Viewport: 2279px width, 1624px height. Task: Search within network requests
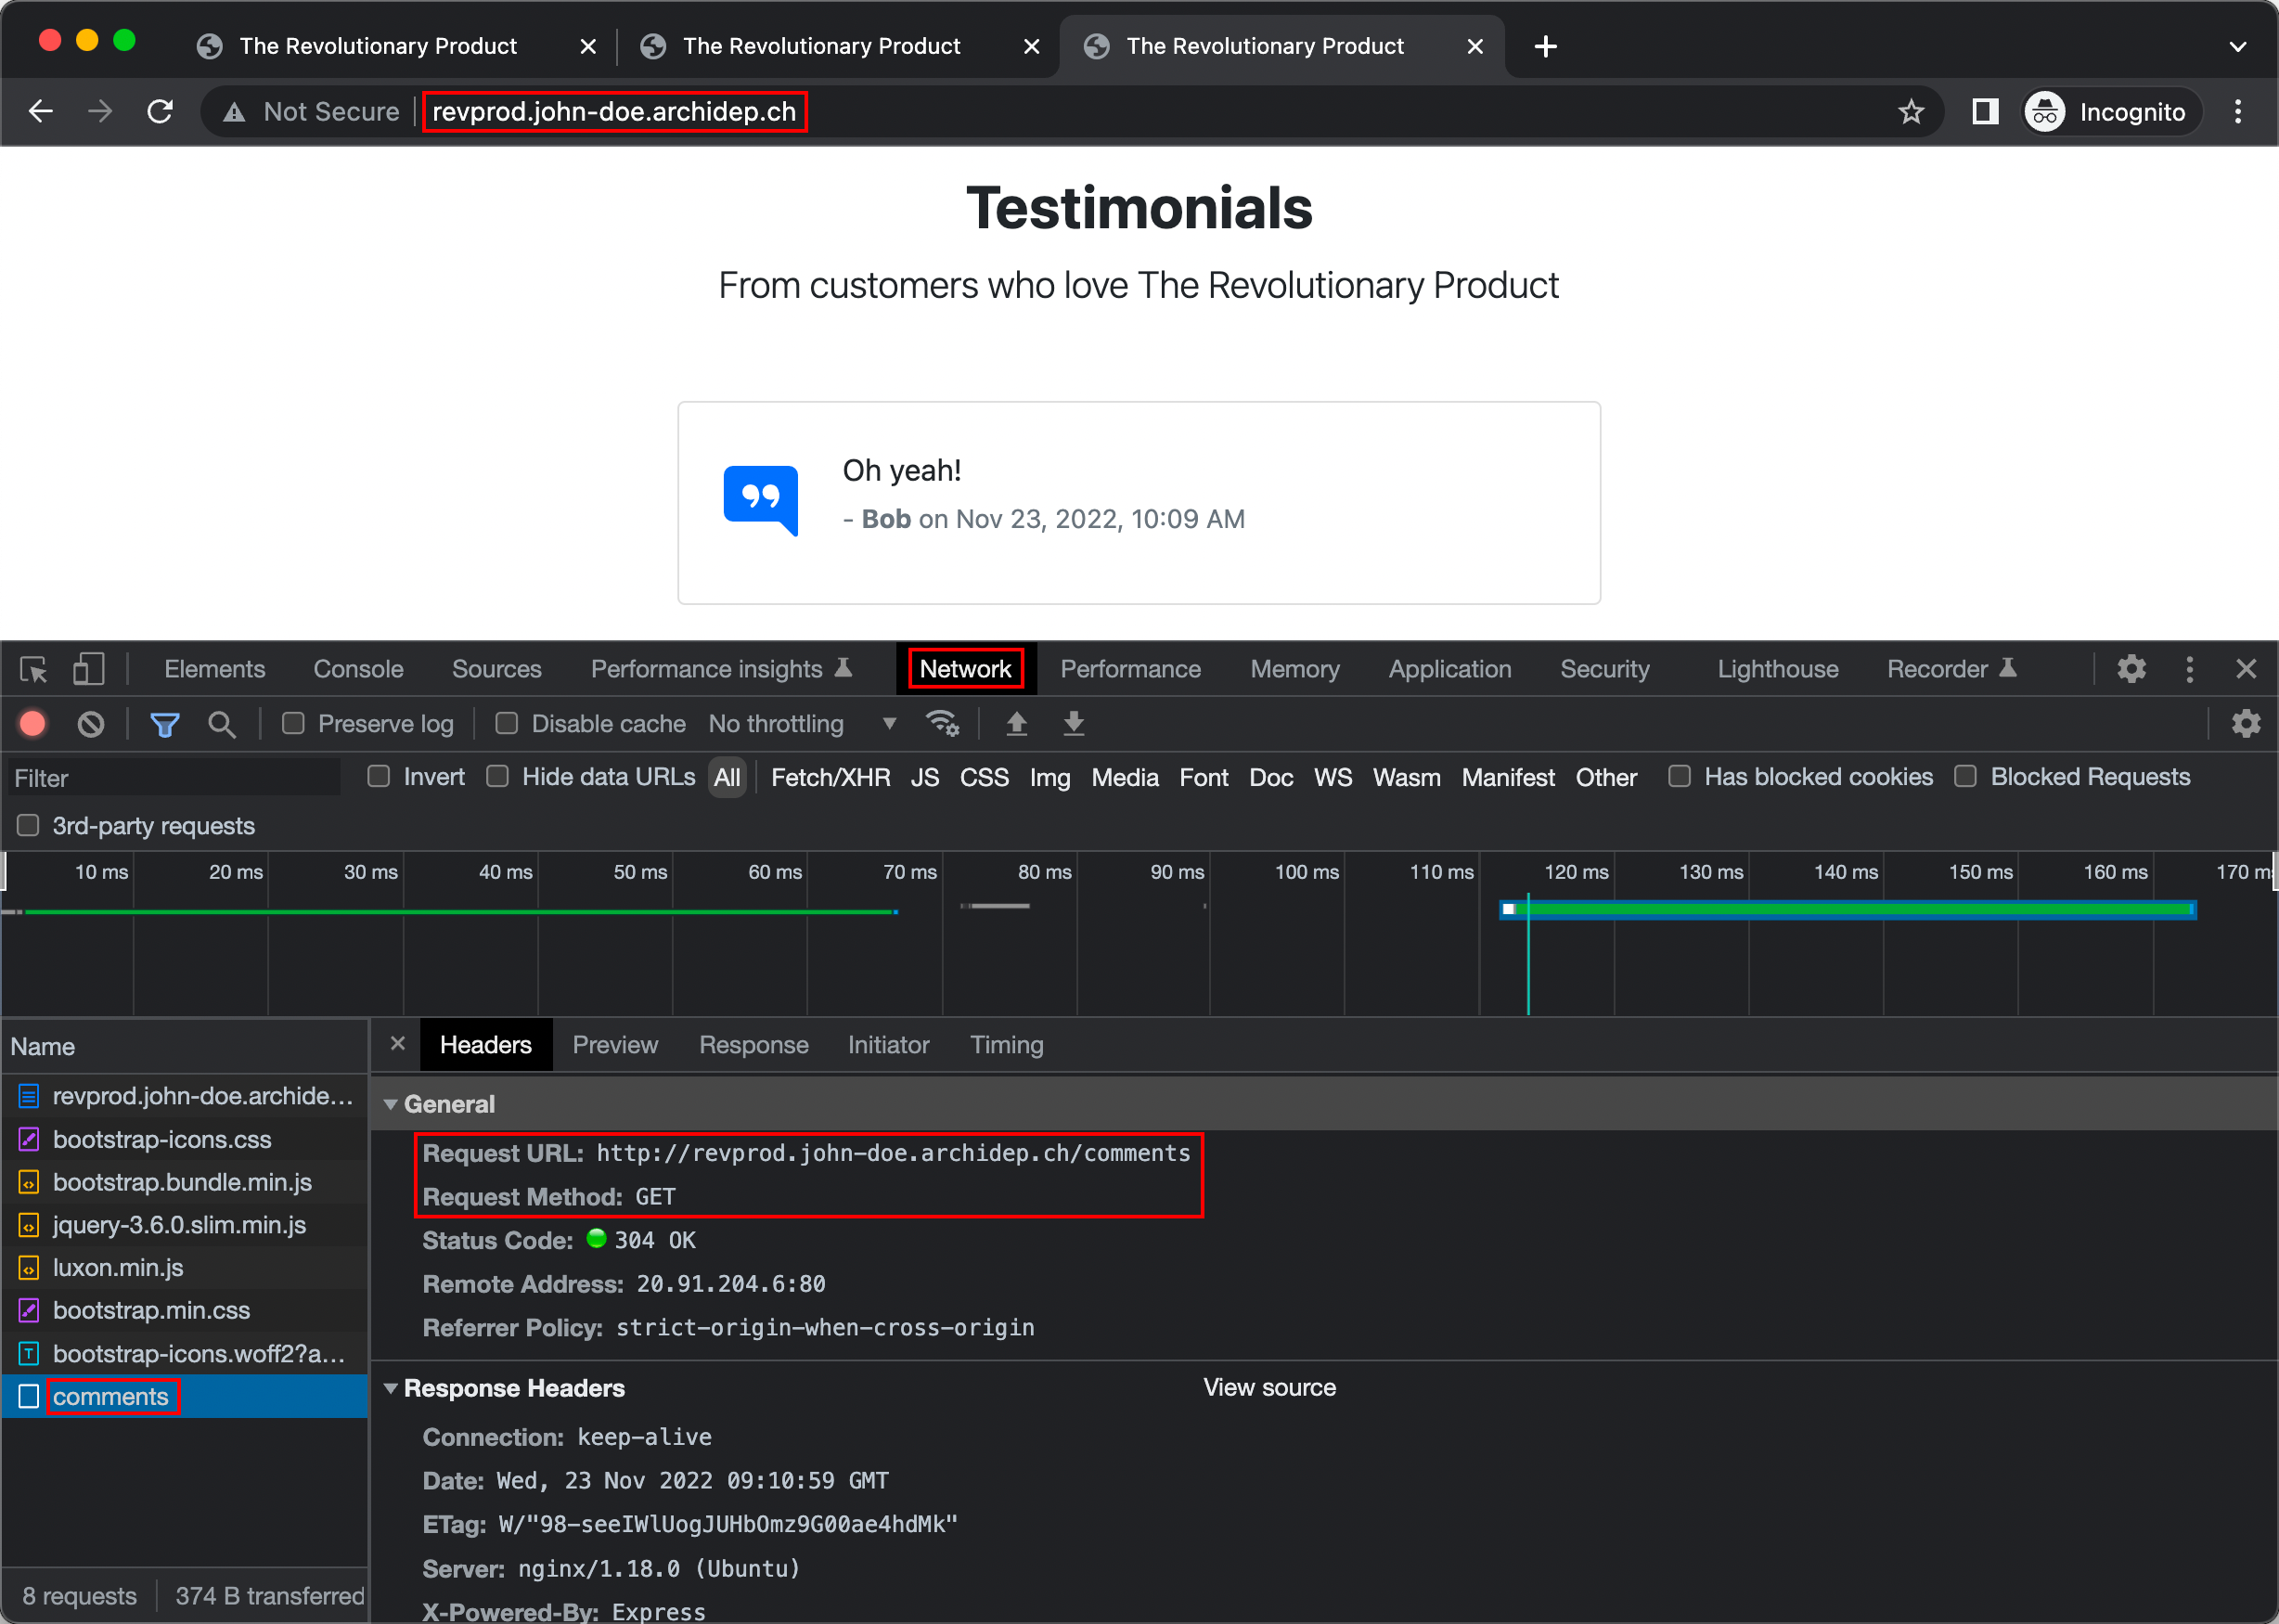[222, 723]
